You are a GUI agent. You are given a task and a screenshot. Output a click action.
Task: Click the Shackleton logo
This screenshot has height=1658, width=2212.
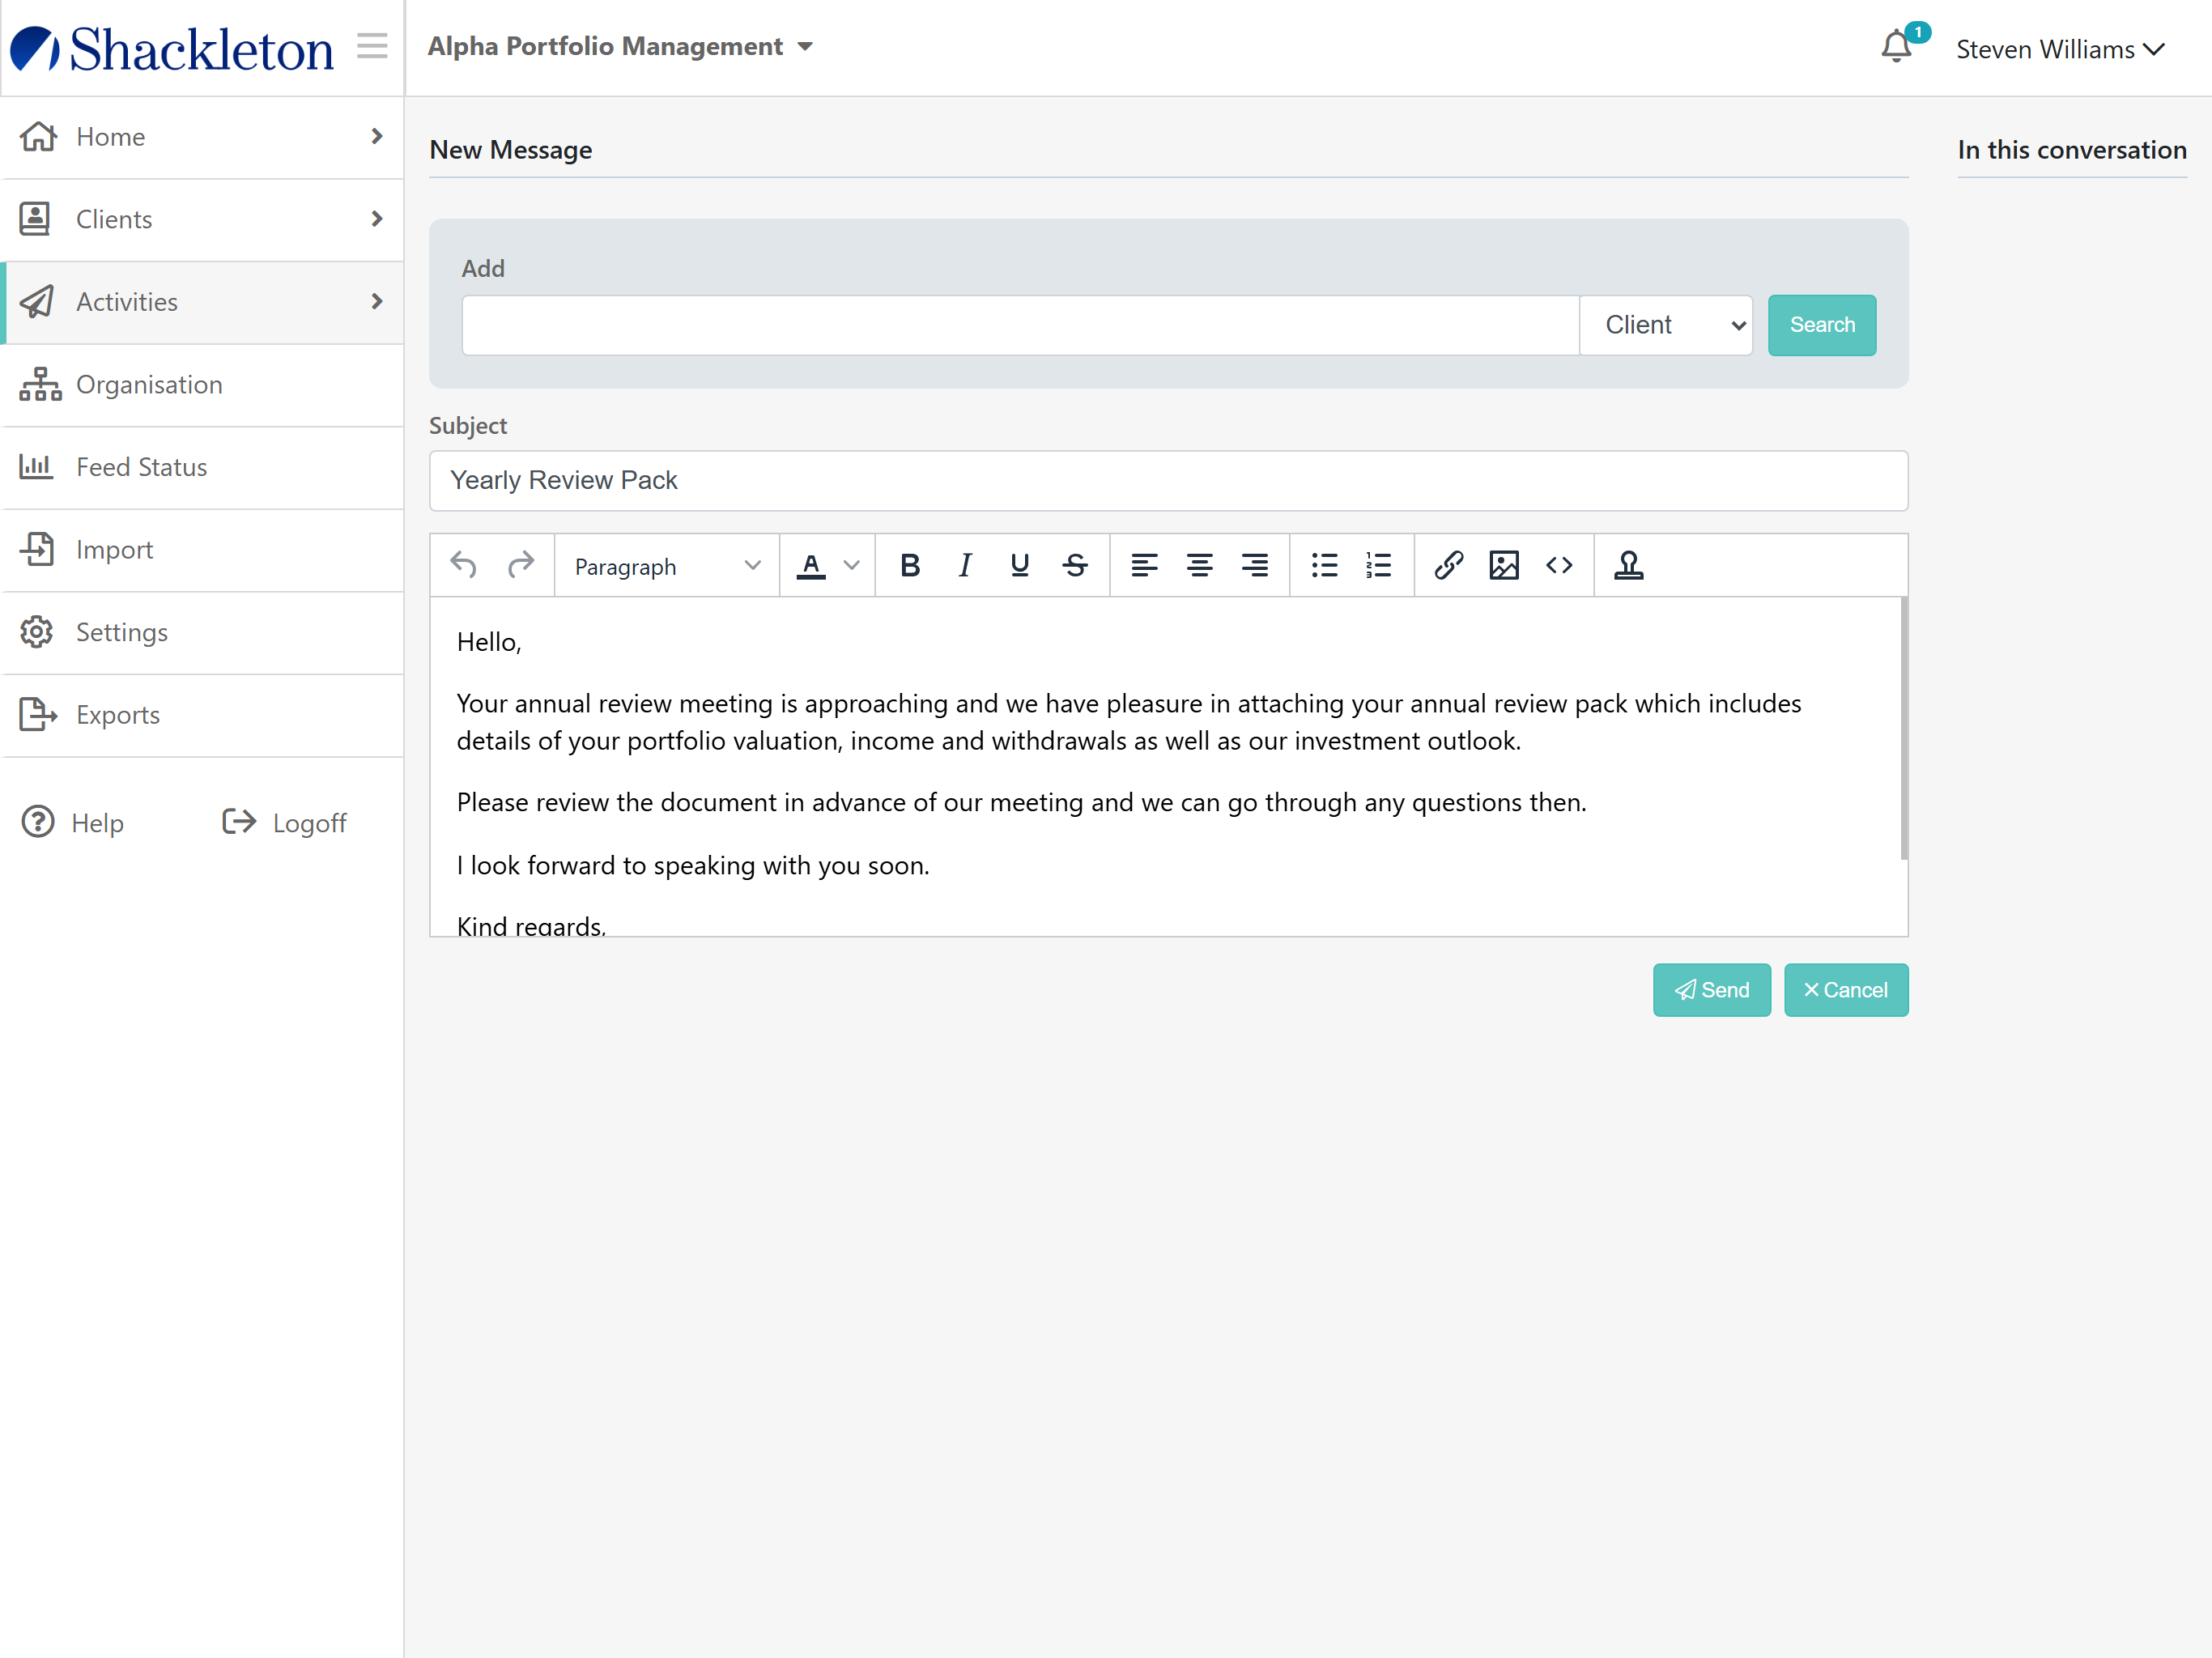[x=171, y=49]
